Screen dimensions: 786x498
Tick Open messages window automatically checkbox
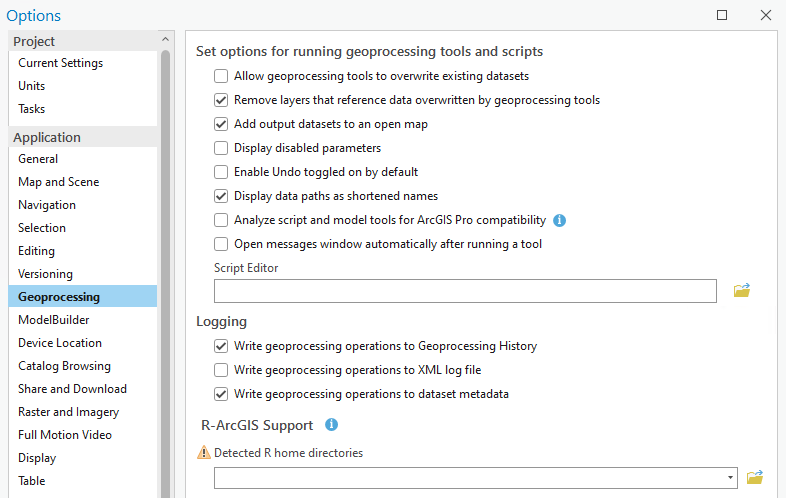[x=221, y=244]
